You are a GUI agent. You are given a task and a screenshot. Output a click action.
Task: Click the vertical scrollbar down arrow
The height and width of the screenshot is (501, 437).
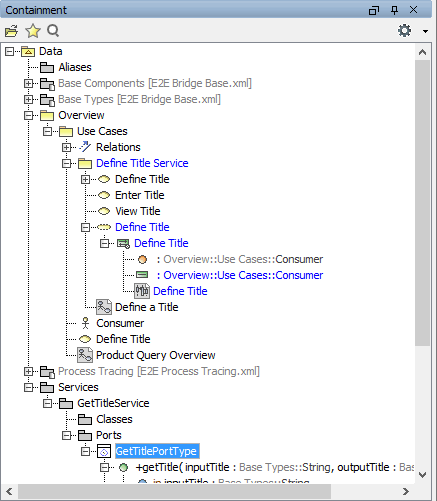coord(422,475)
